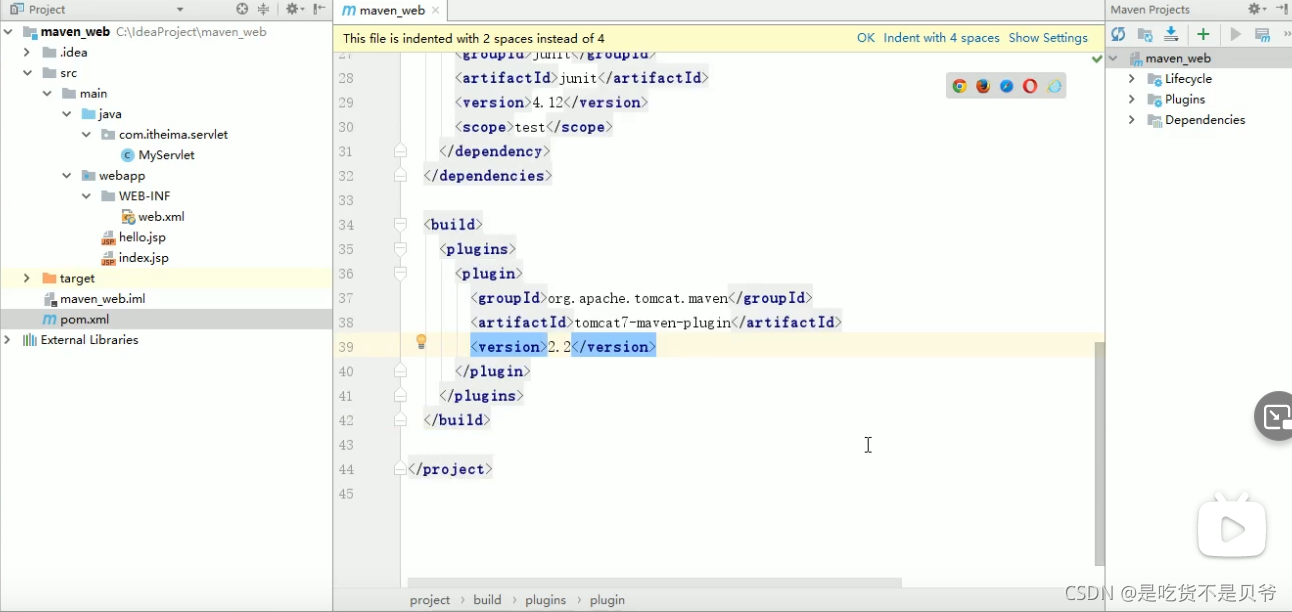The width and height of the screenshot is (1292, 612).
Task: Close the maven_web editor tab
Action: click(437, 11)
